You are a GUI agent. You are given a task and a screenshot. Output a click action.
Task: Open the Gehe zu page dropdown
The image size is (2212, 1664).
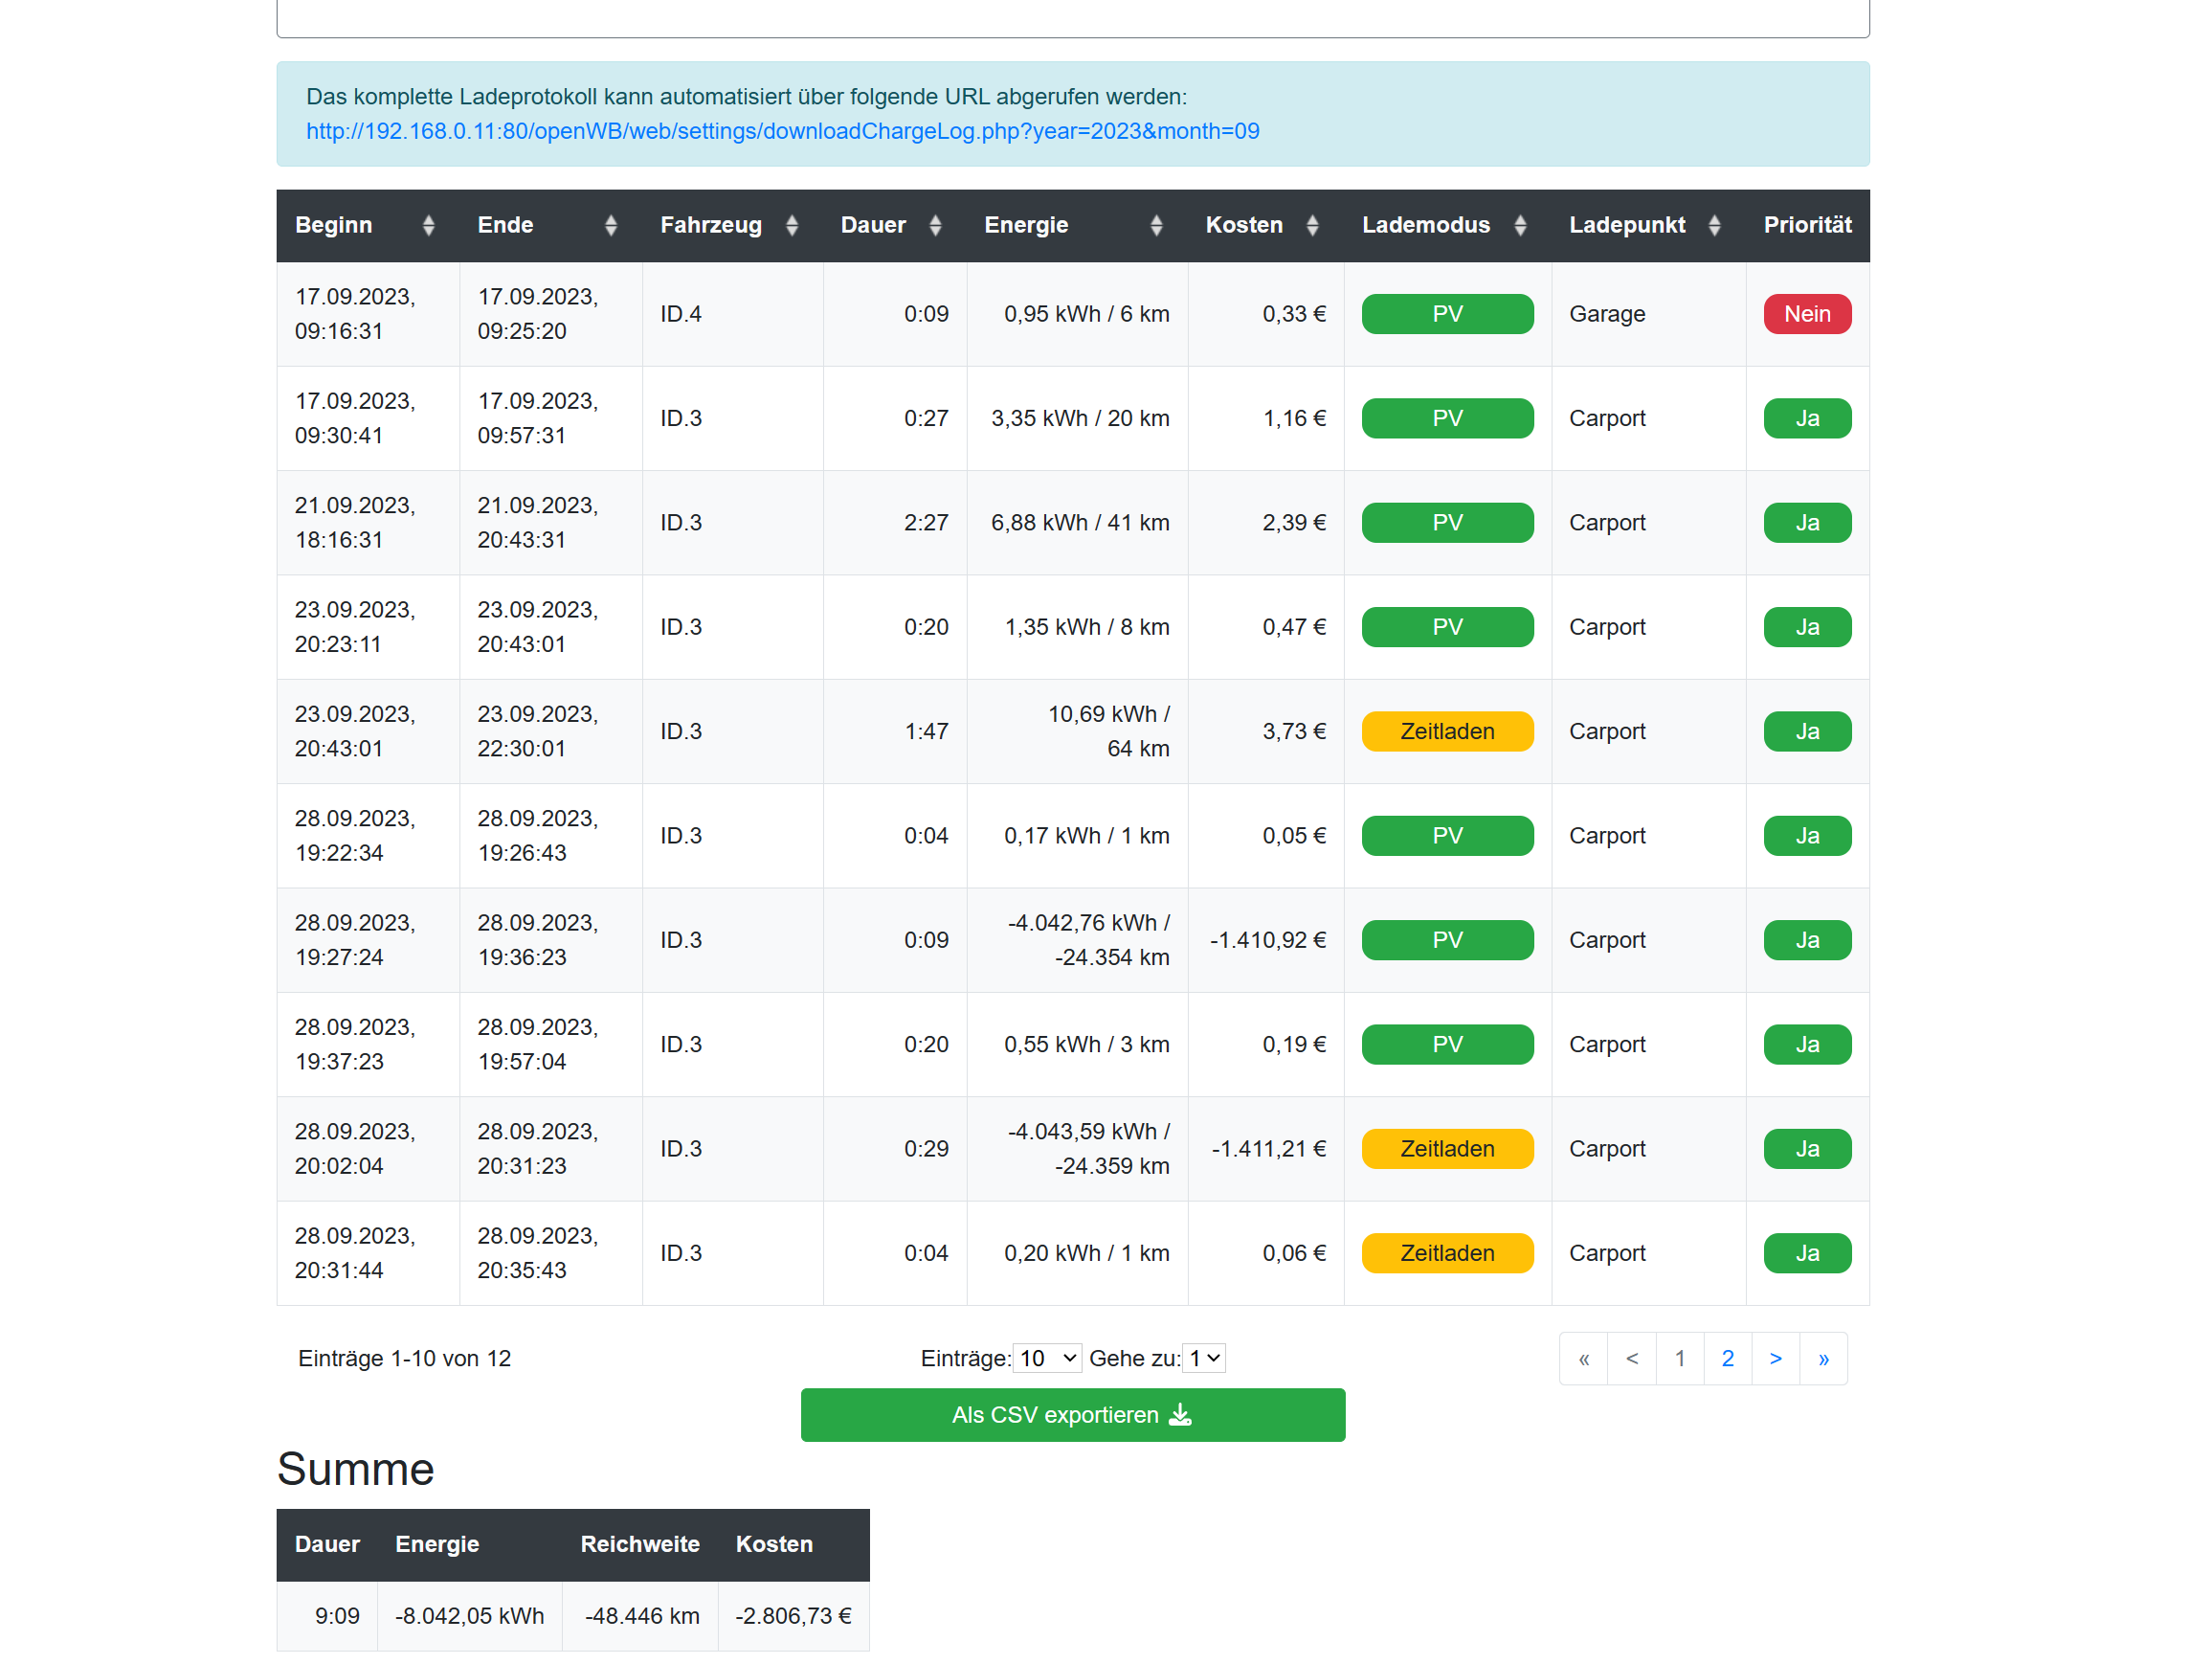[x=1203, y=1357]
